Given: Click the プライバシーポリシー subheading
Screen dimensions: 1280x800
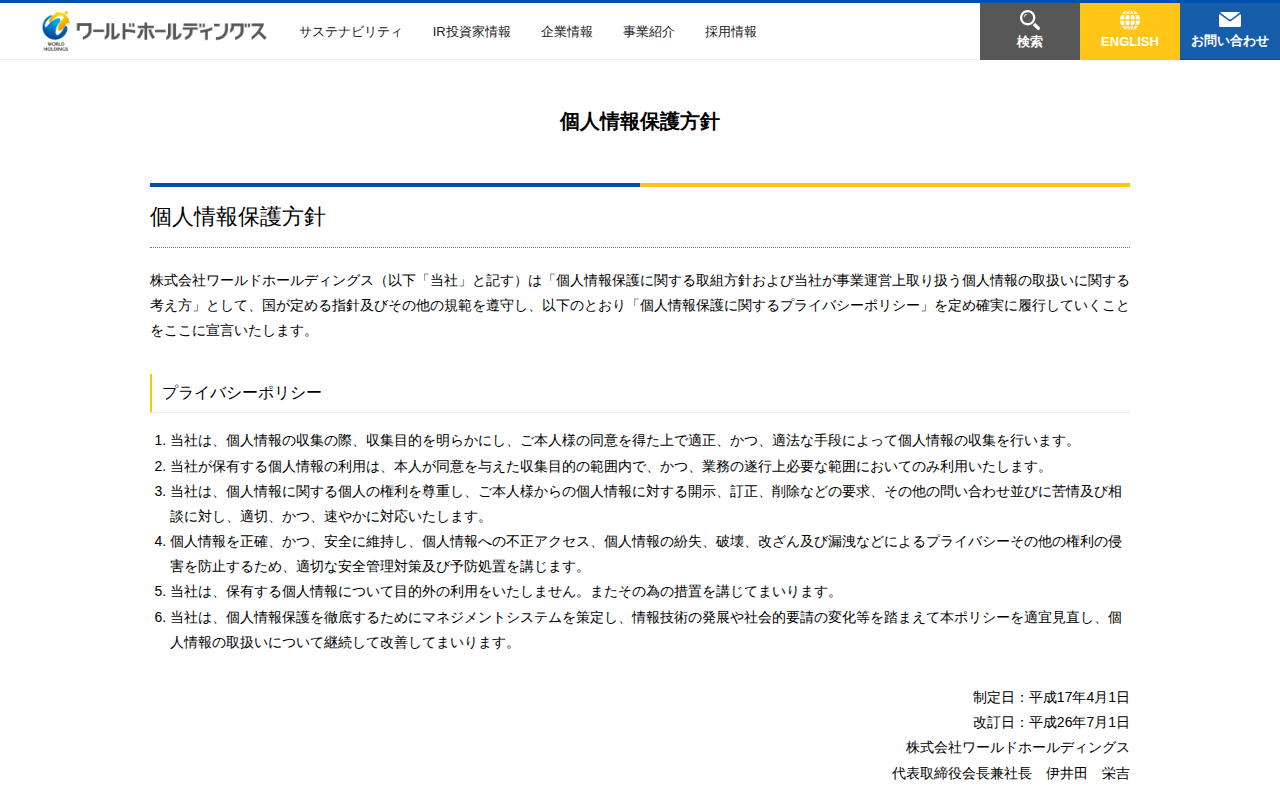Looking at the screenshot, I should click(x=242, y=393).
